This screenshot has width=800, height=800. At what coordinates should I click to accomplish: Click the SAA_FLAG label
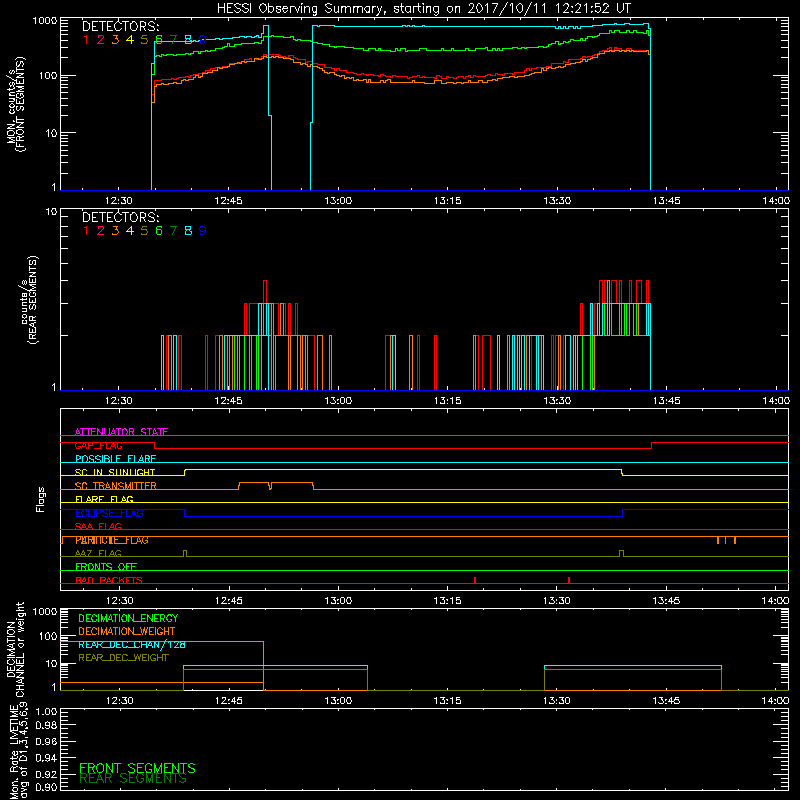[x=98, y=526]
